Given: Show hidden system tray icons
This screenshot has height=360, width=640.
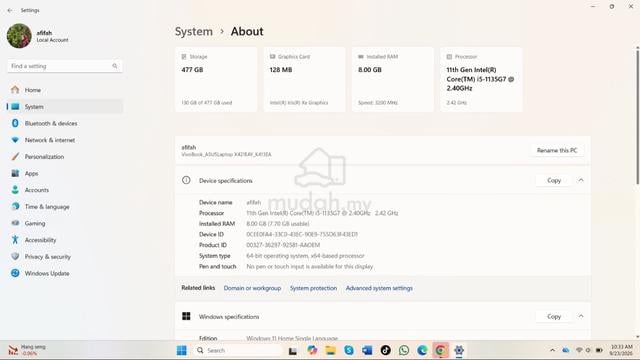Looking at the screenshot, I should 552,350.
